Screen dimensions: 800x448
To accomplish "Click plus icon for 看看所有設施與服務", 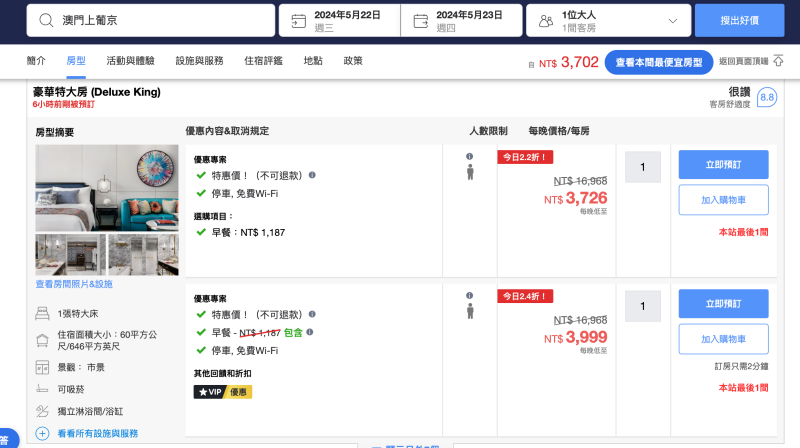I will 42,433.
